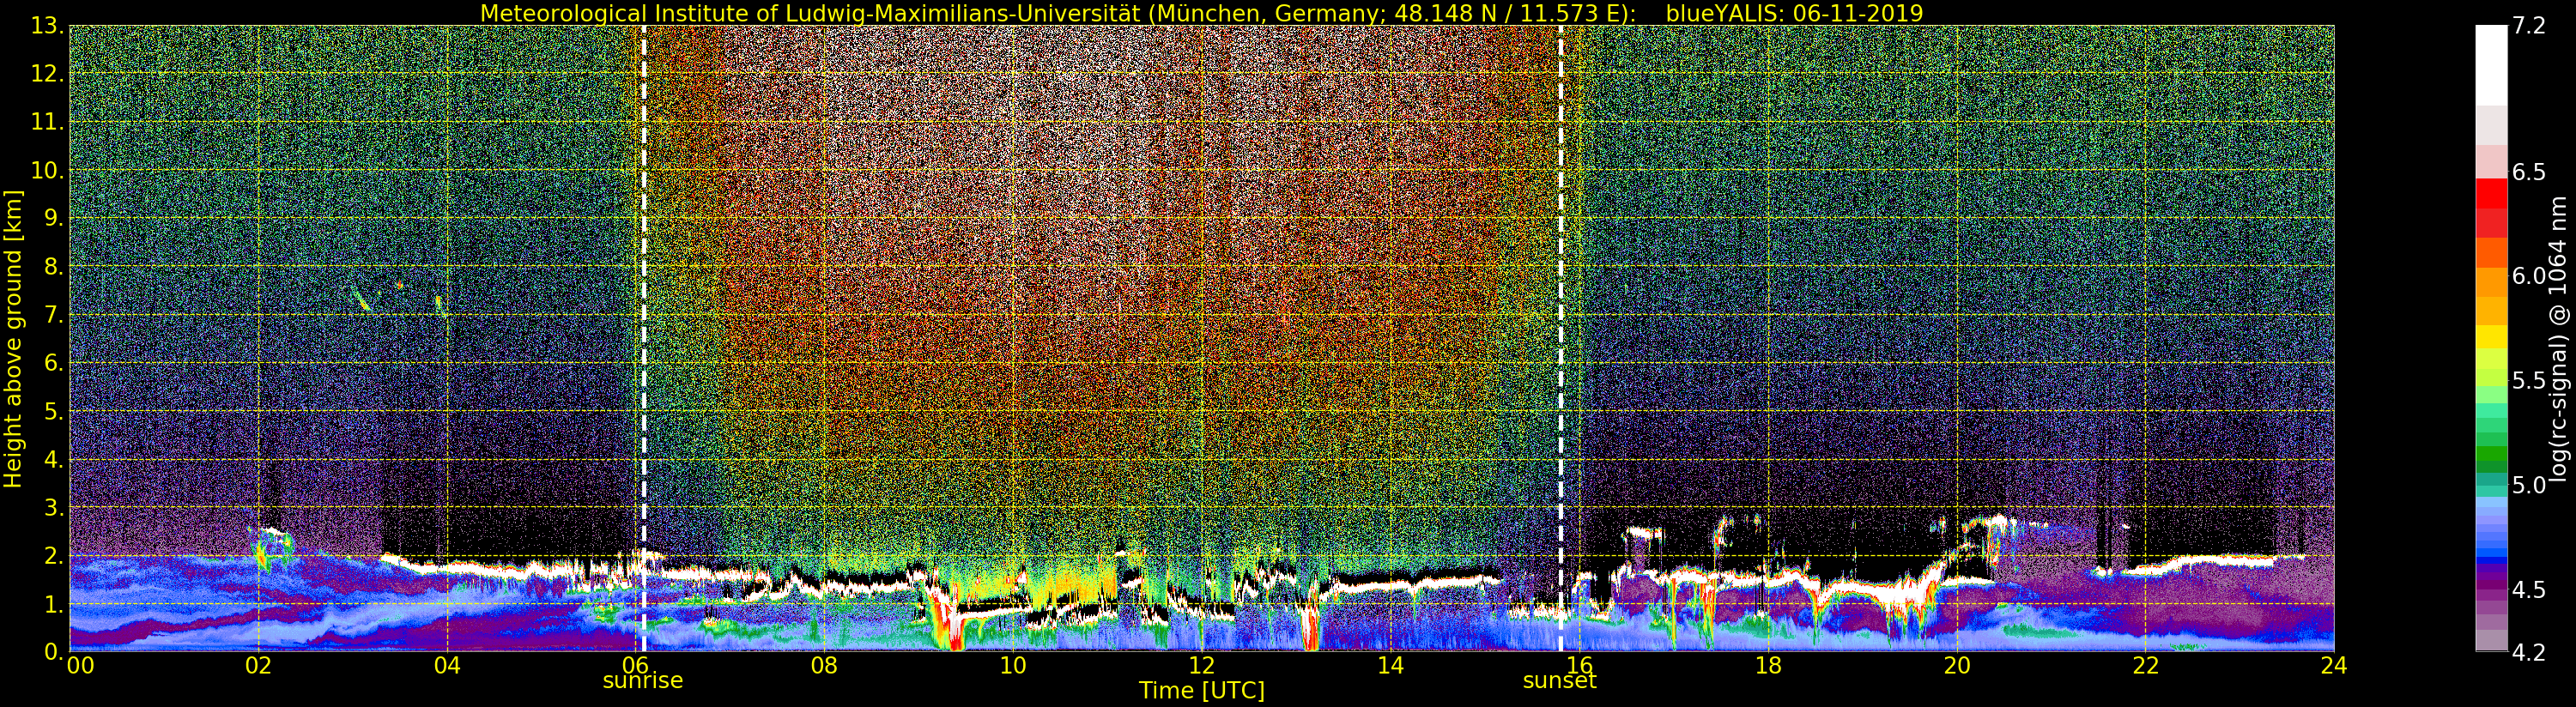Select the white dashed sunrise marker line
This screenshot has width=2576, height=707.
(643, 338)
